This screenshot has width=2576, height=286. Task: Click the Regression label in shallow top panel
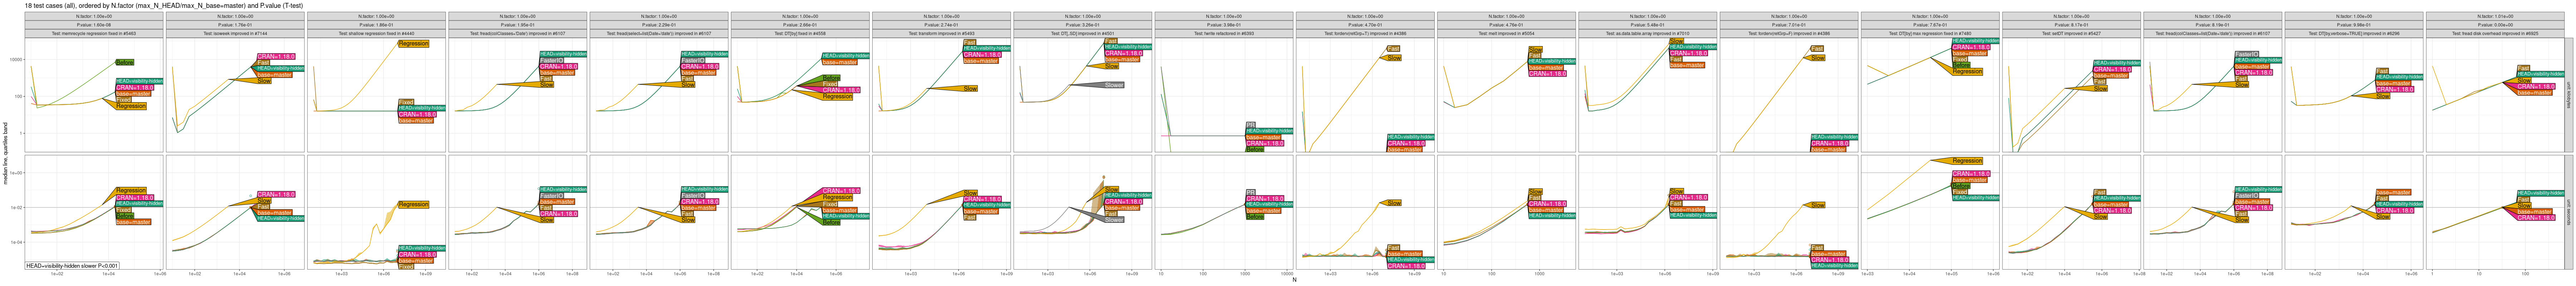[x=413, y=44]
